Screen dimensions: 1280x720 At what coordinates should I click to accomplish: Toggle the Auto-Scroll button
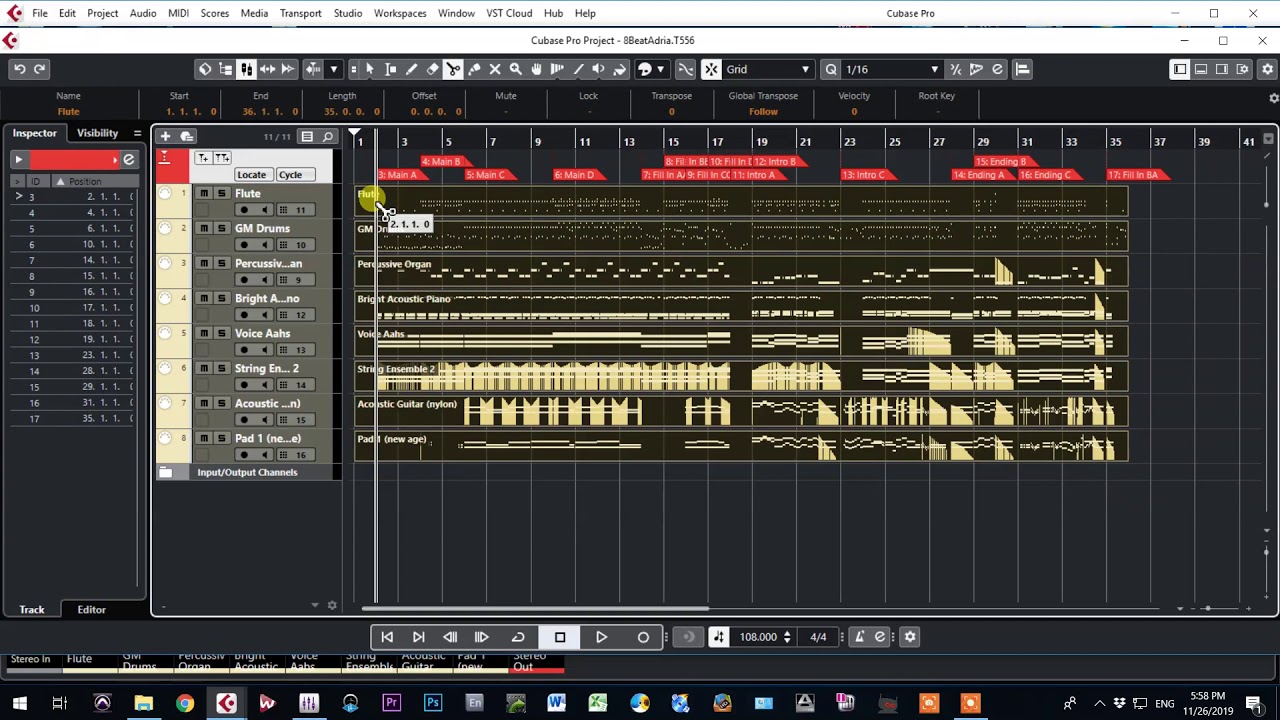[x=313, y=69]
